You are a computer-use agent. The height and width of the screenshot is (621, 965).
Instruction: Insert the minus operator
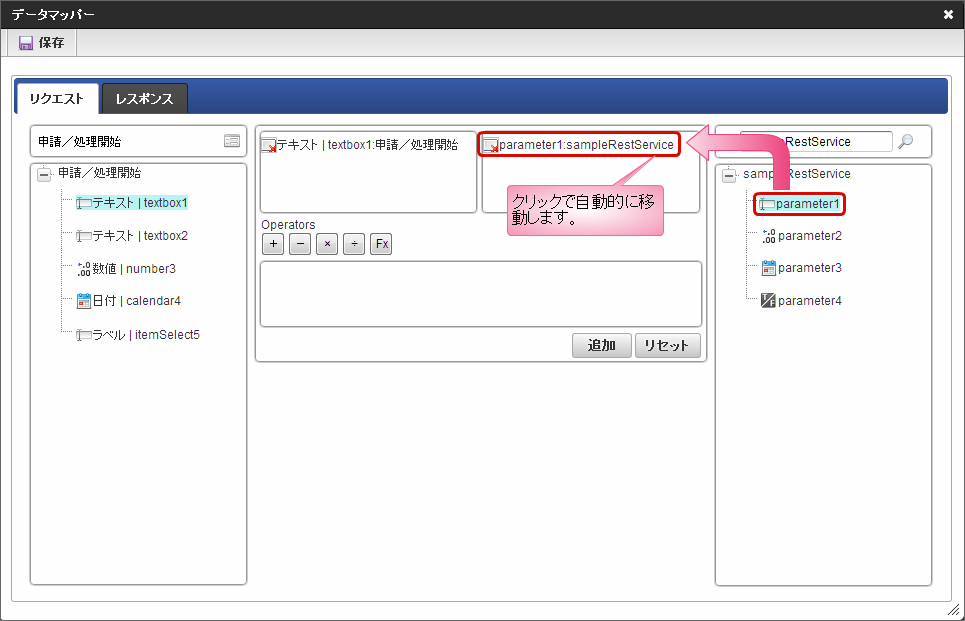[x=300, y=244]
